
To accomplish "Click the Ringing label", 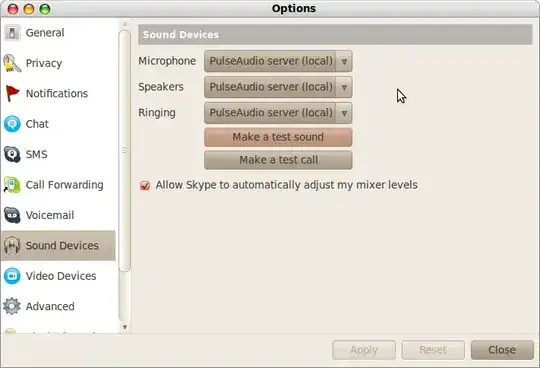I will pos(157,113).
